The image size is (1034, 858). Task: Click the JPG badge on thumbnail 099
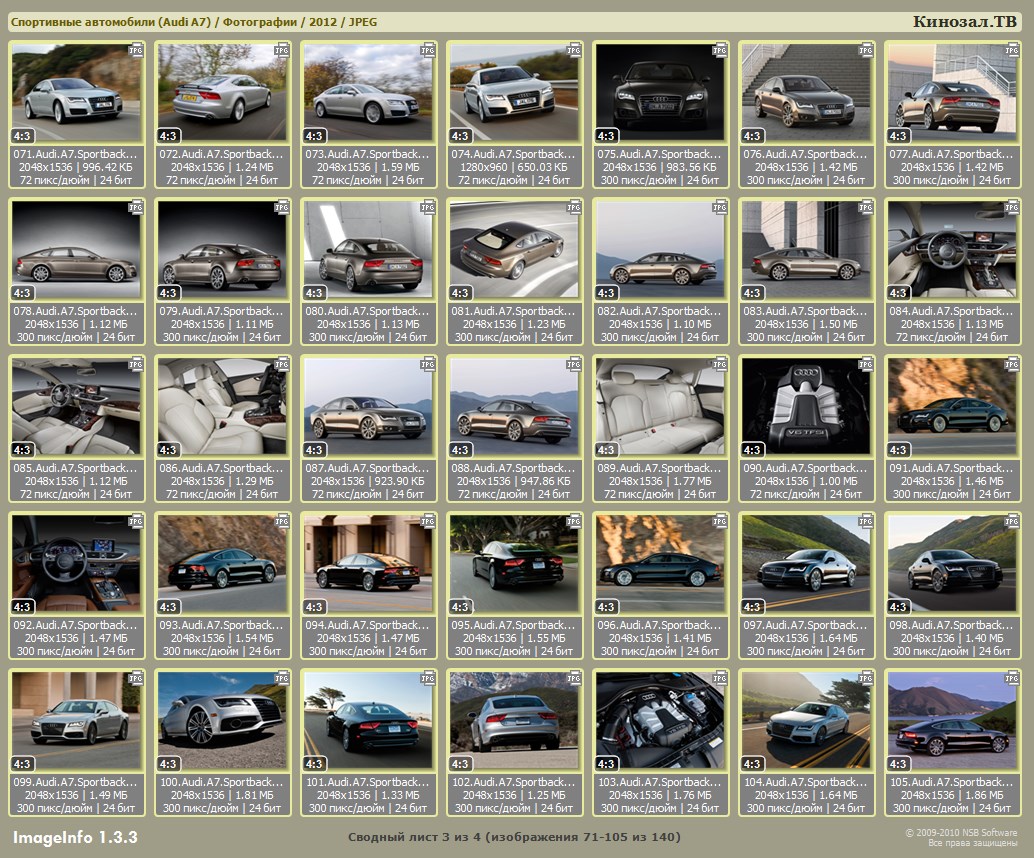click(135, 677)
